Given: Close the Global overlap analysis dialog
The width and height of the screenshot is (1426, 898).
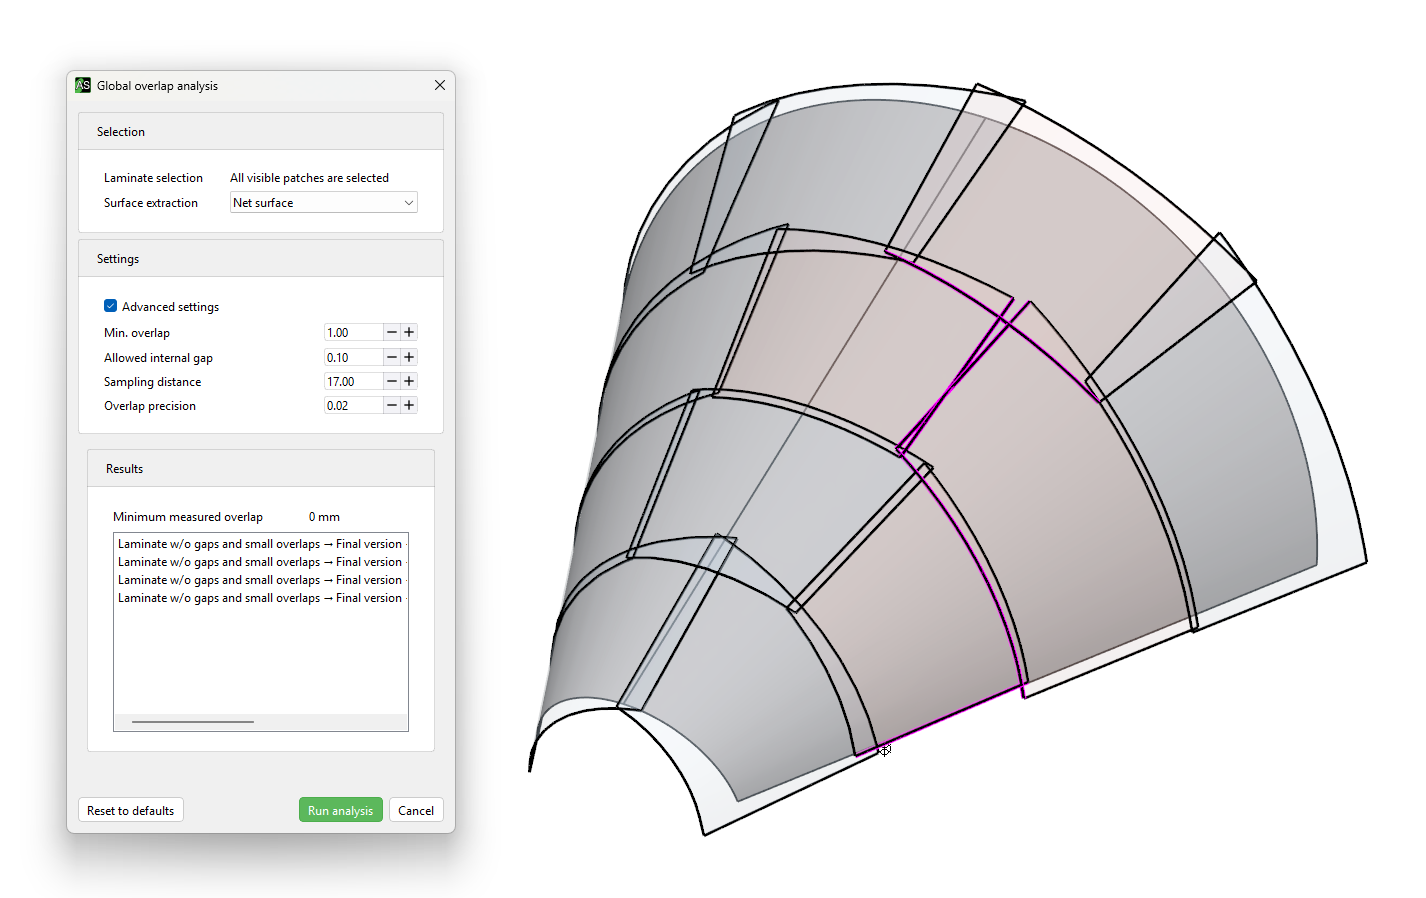Looking at the screenshot, I should click(x=440, y=85).
